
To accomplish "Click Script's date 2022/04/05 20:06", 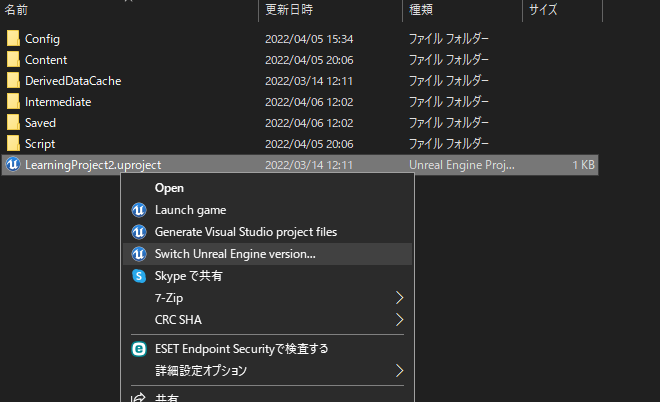I will click(309, 144).
